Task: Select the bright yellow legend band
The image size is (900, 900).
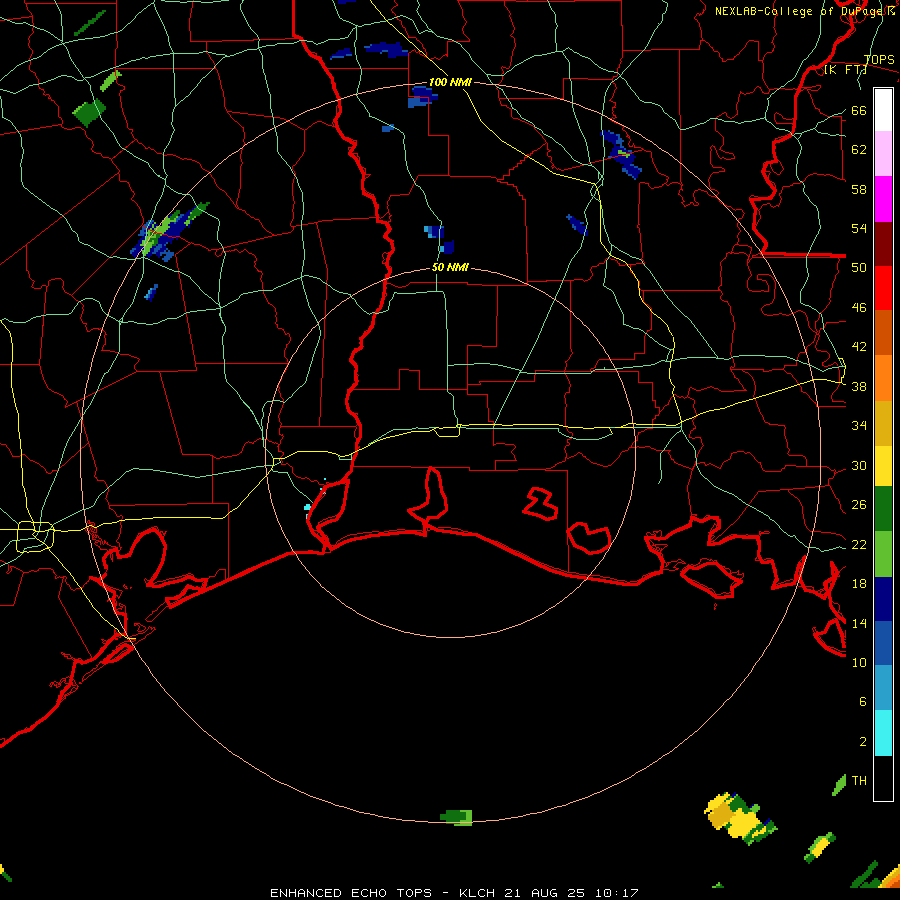Action: (883, 466)
